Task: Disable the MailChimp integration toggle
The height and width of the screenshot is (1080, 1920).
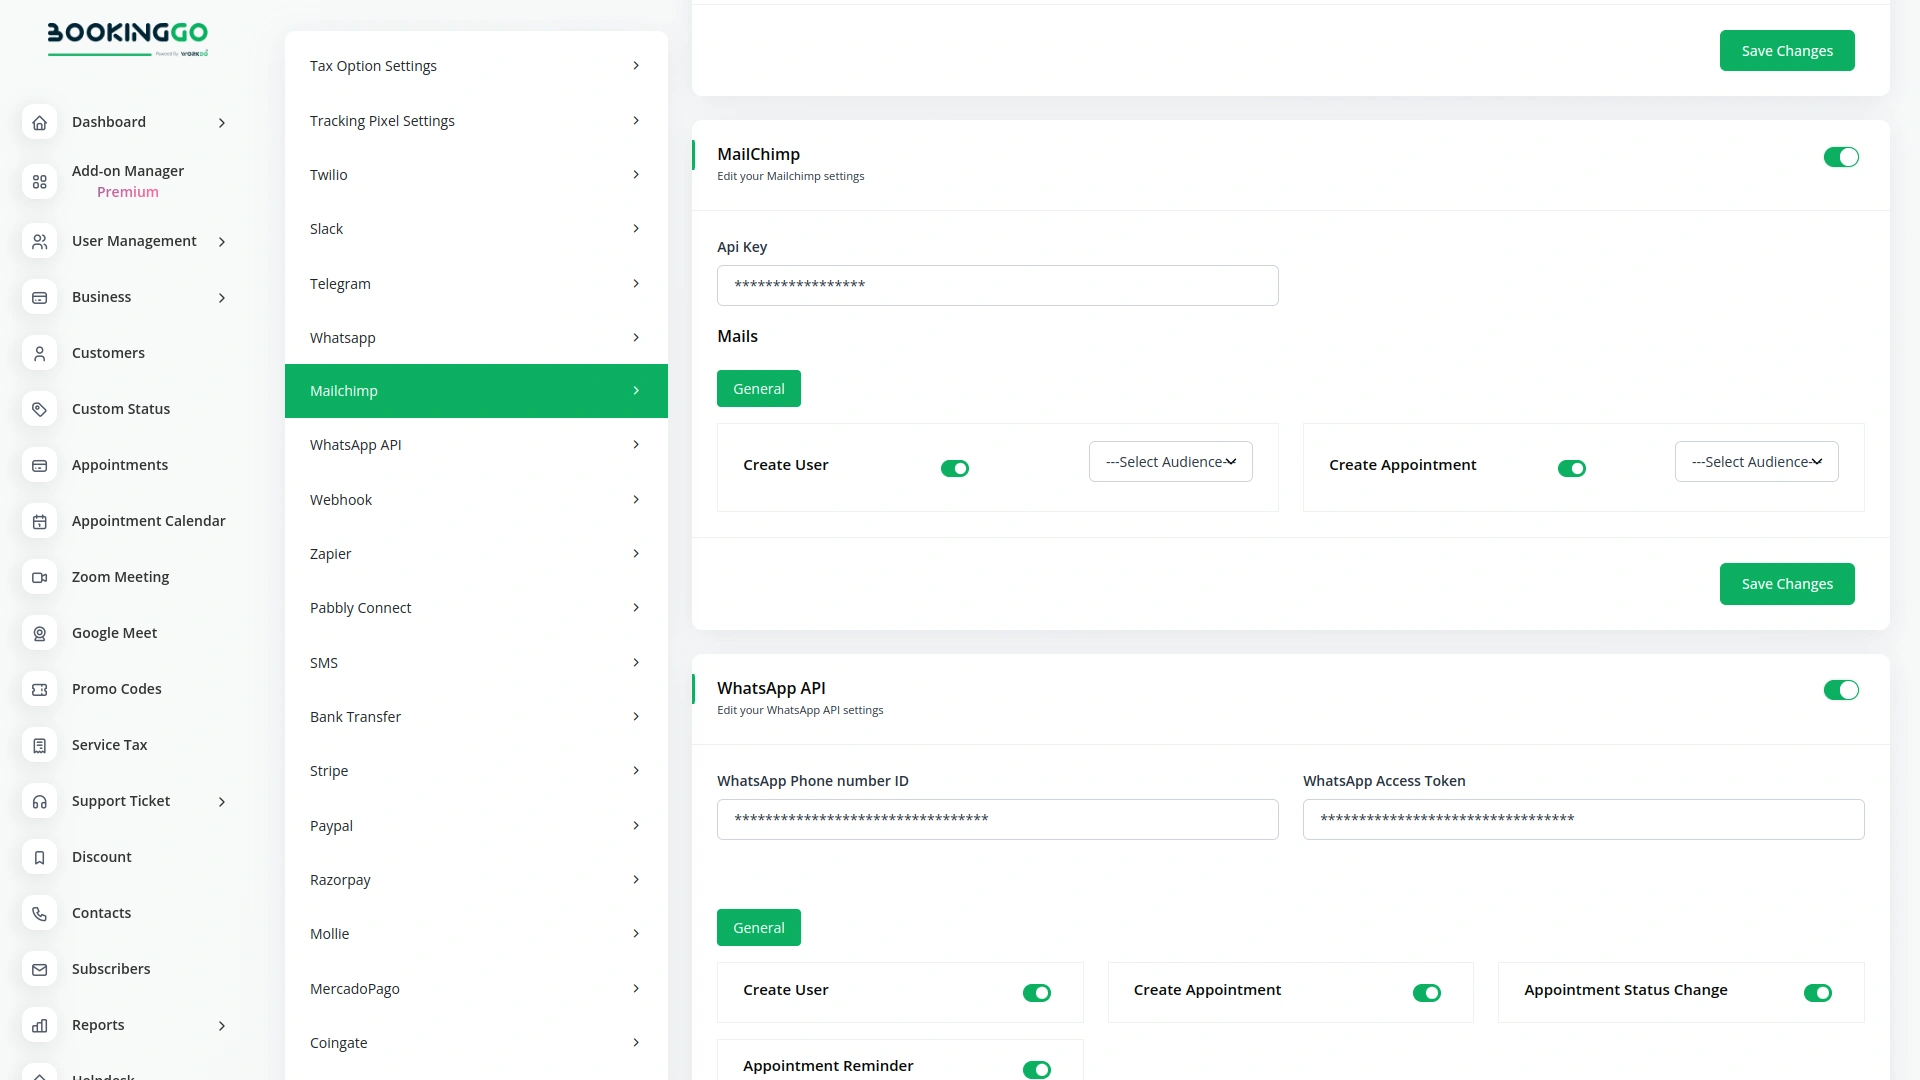Action: click(x=1841, y=157)
